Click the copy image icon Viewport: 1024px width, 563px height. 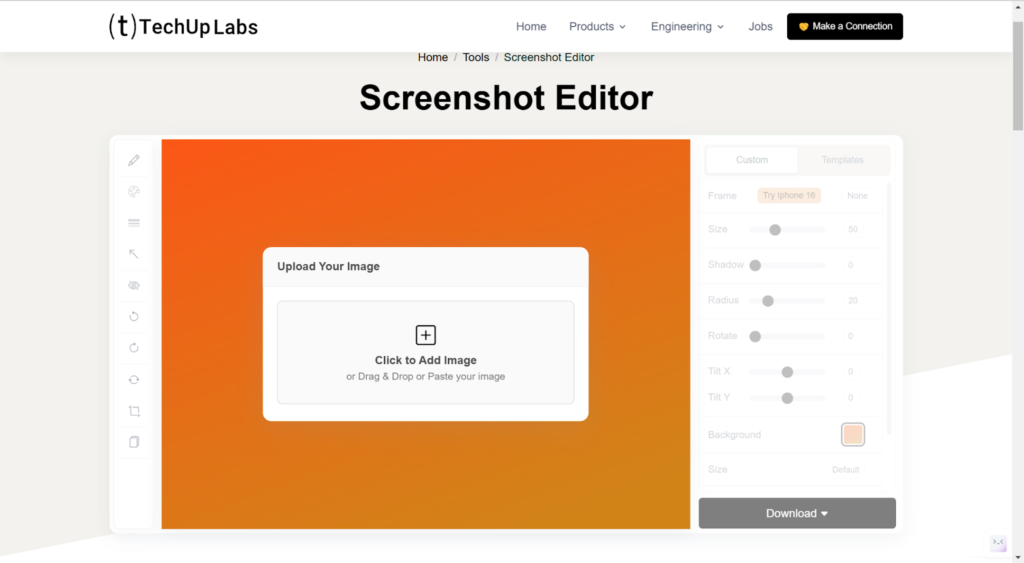134,442
